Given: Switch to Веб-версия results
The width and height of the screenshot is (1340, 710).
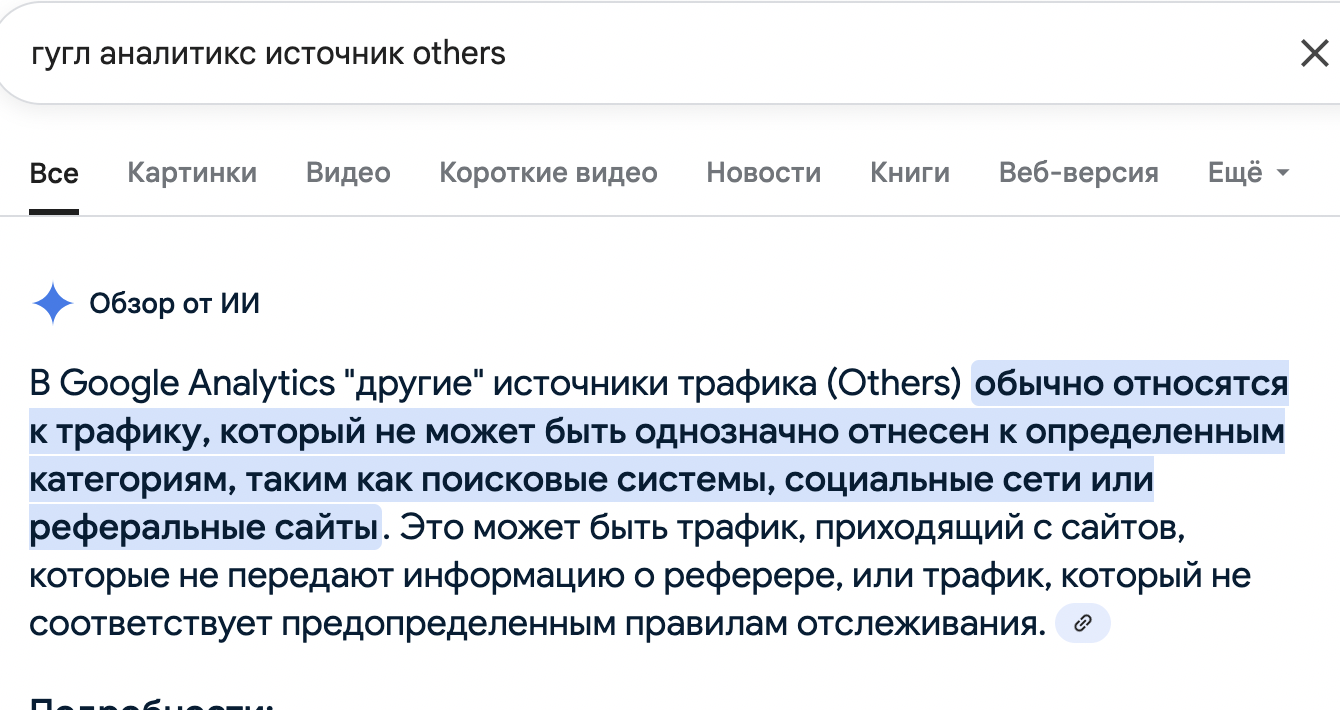Looking at the screenshot, I should 1079,173.
